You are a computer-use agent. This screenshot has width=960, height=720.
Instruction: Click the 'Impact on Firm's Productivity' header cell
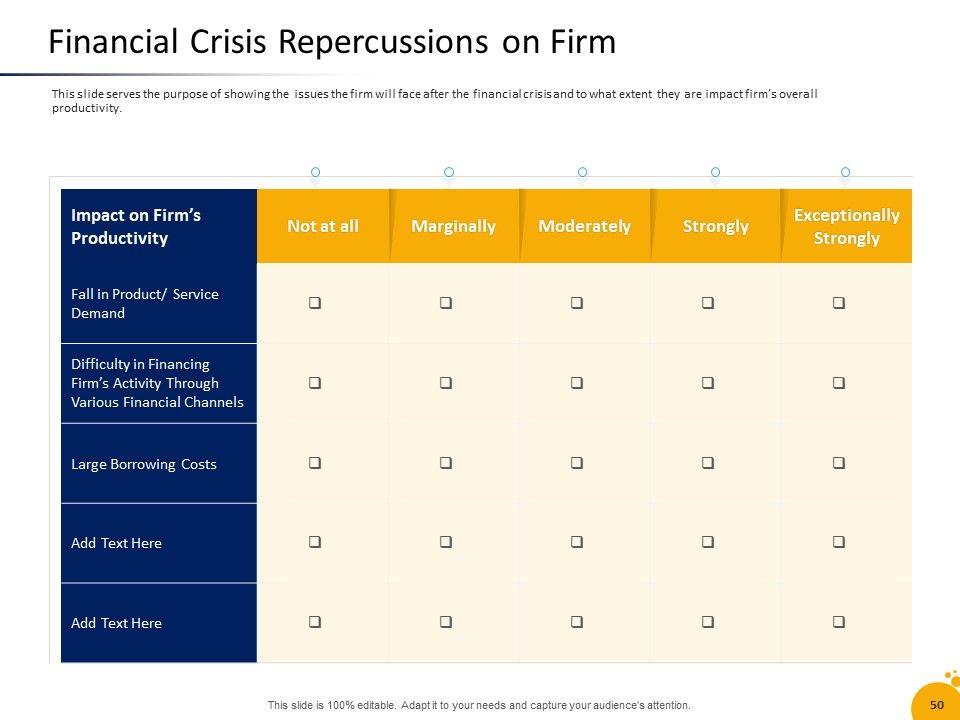[158, 226]
